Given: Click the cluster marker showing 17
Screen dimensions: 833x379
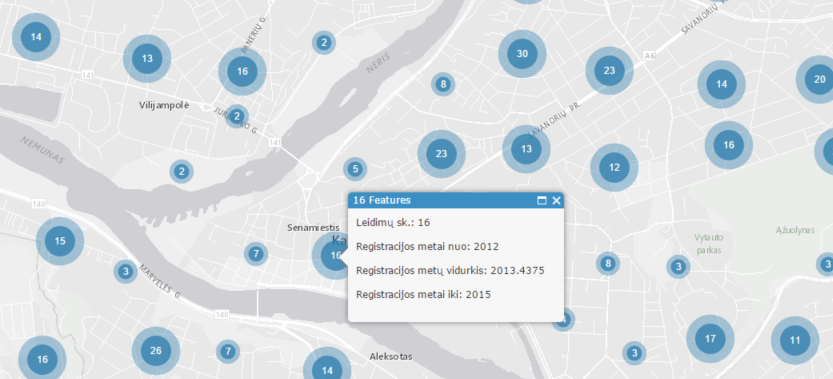Looking at the screenshot, I should (710, 339).
